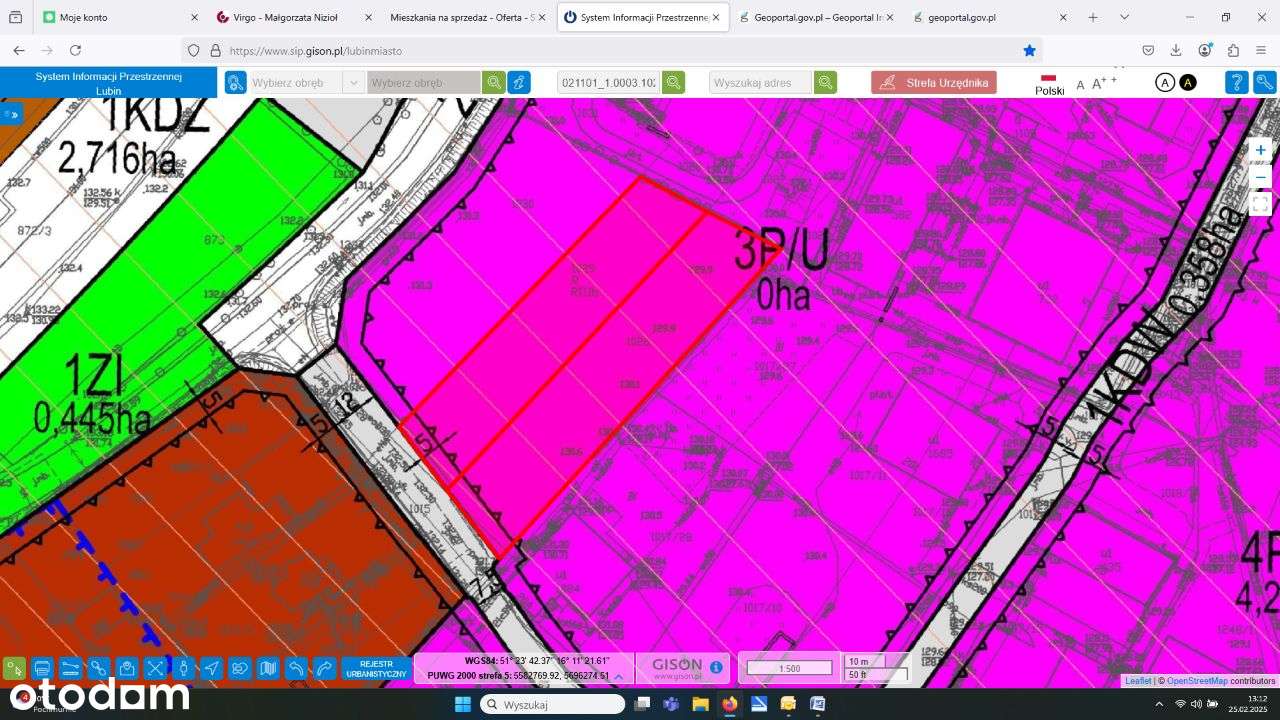Click the 'Rejestr Urbanistyczny' button
Image resolution: width=1280 pixels, height=720 pixels.
[x=376, y=668]
